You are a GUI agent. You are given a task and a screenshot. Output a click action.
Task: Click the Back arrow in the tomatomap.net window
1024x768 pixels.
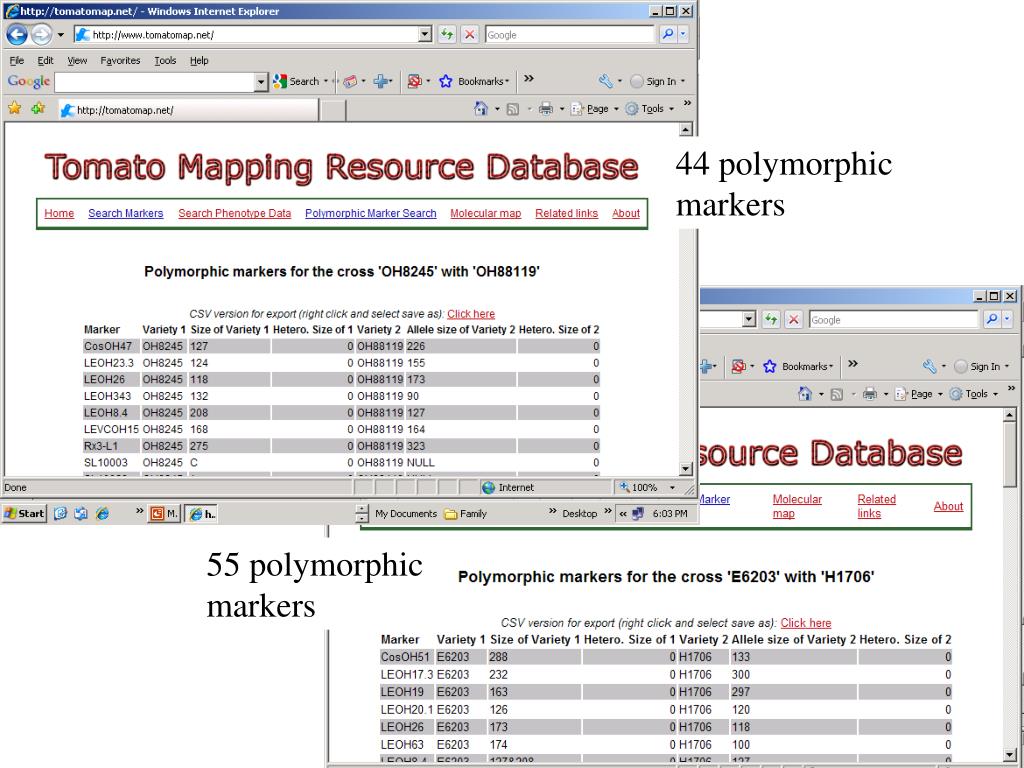(x=17, y=35)
